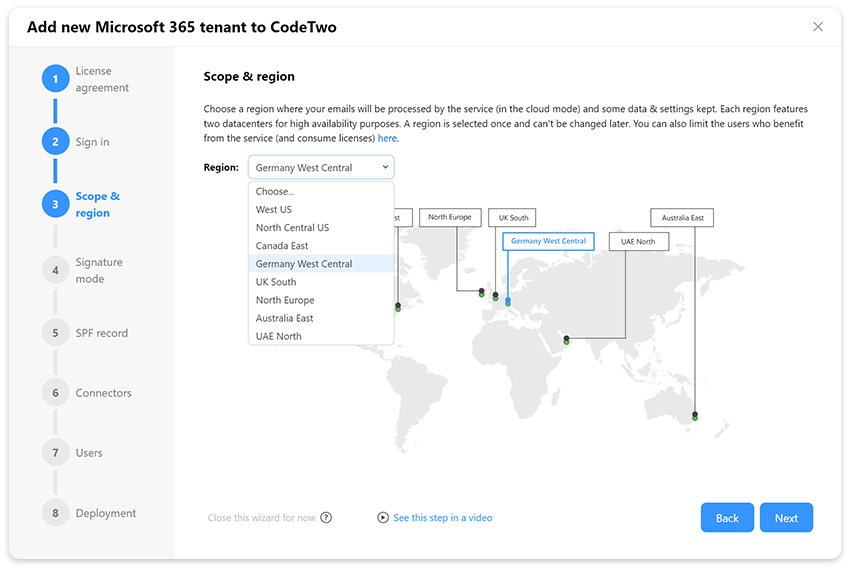Click the video play icon

pyautogui.click(x=383, y=518)
